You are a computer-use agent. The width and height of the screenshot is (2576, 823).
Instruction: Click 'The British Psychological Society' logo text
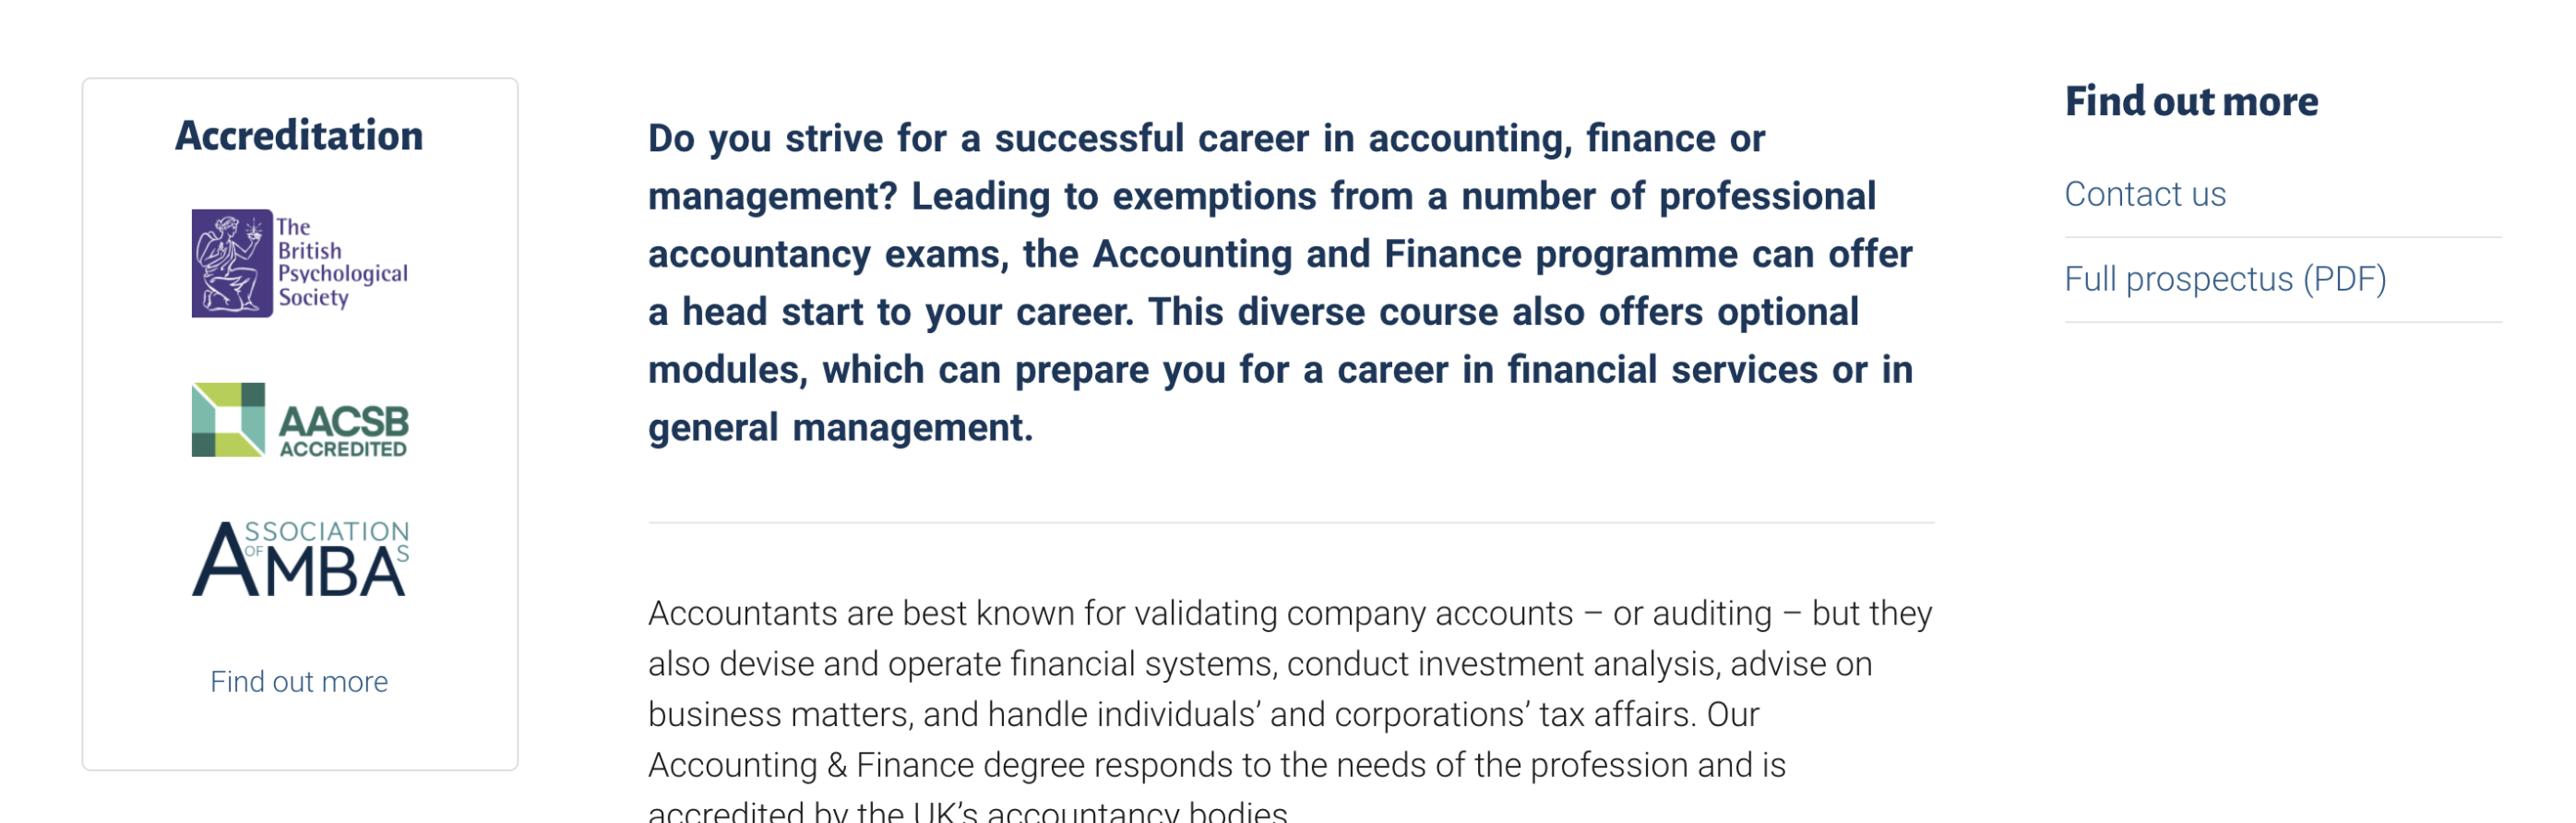pos(341,262)
